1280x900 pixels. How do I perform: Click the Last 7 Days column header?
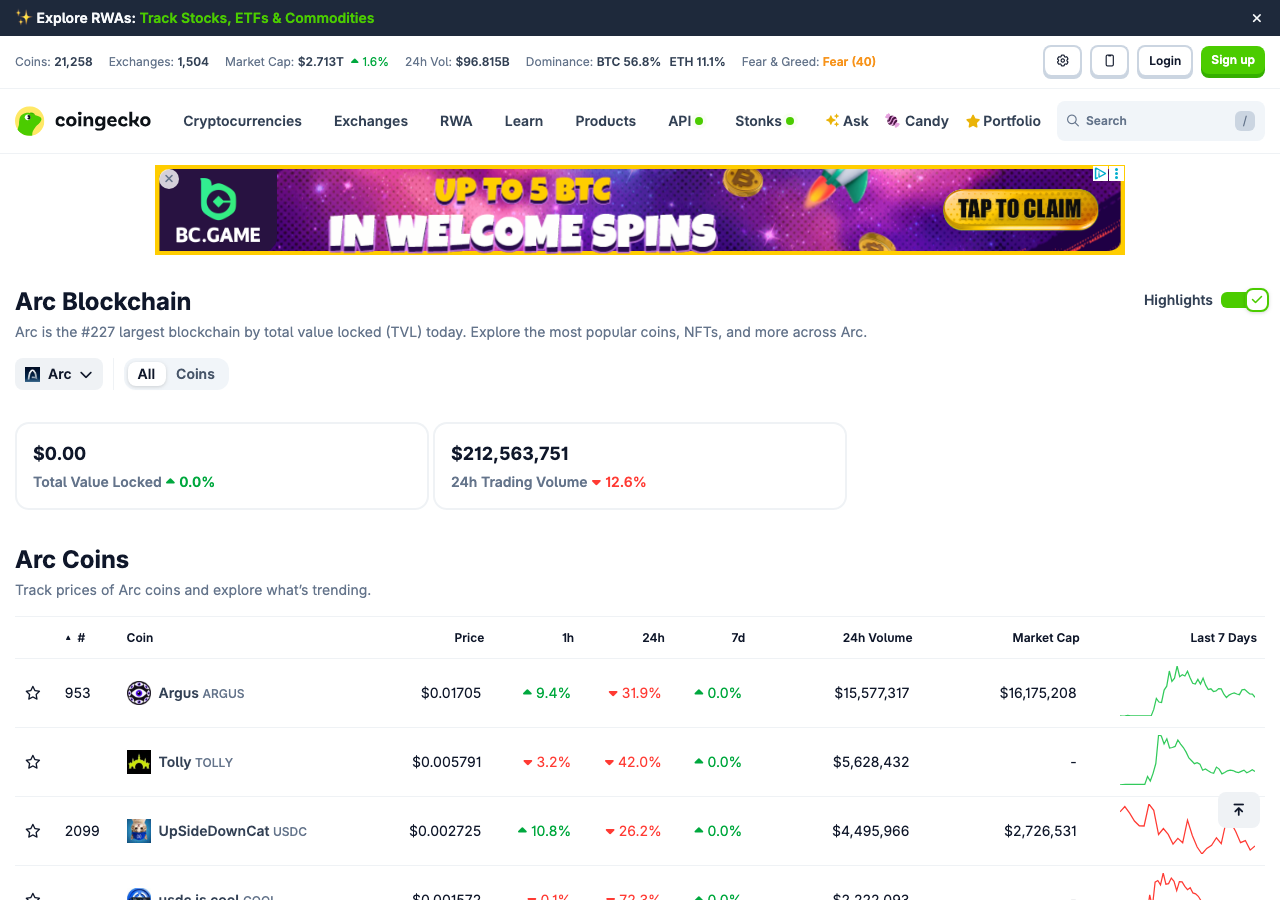tap(1223, 638)
